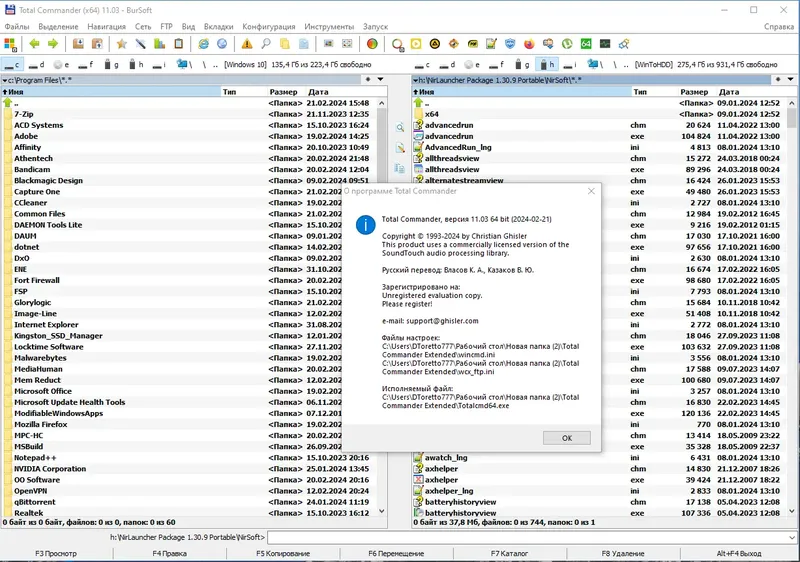The width and height of the screenshot is (800, 562).
Task: Select drive f in right drive bar
Action: pyautogui.click(x=496, y=65)
